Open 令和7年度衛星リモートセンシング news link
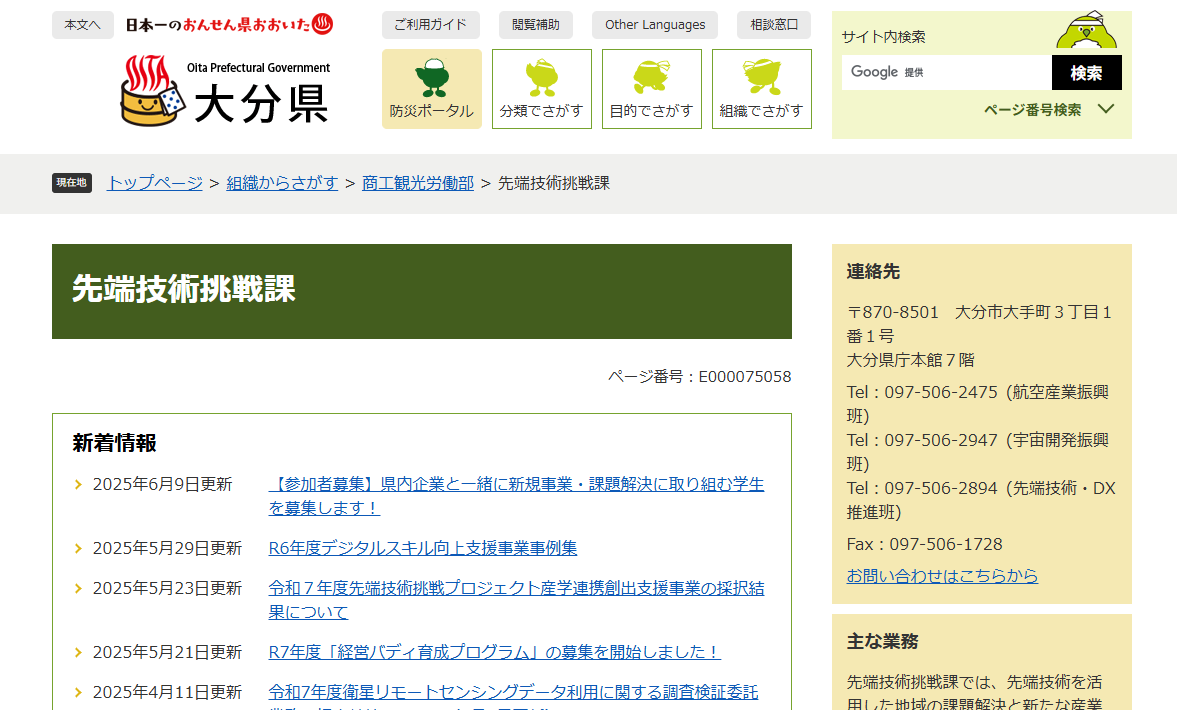The image size is (1177, 710). click(513, 697)
